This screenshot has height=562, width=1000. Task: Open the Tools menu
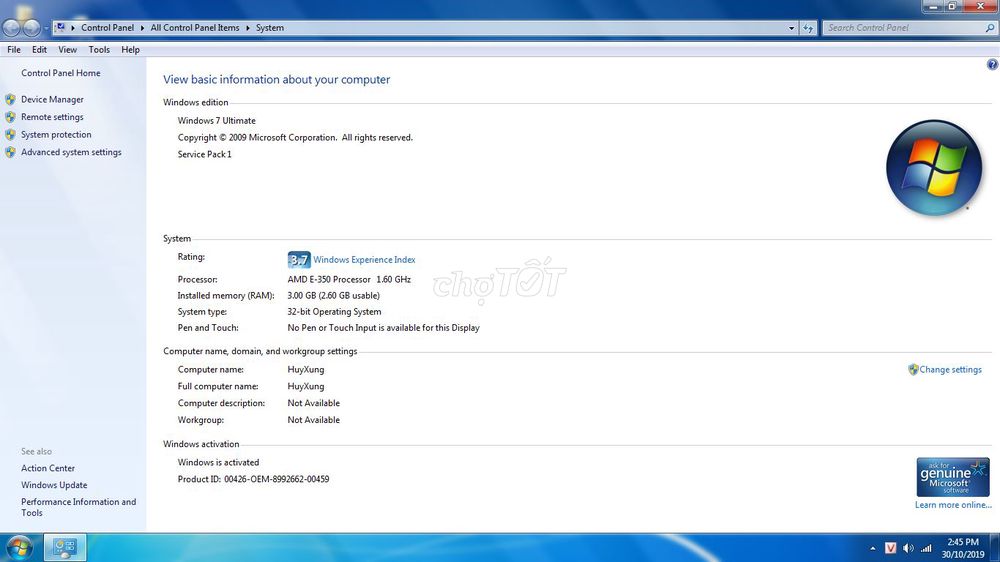tap(99, 50)
